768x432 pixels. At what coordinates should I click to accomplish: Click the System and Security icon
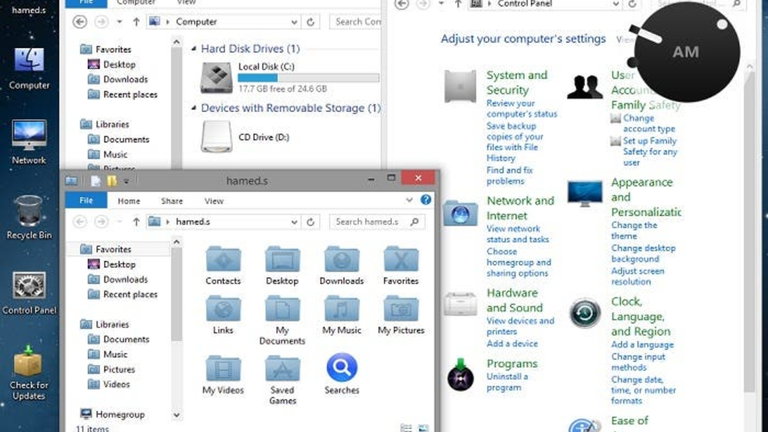pos(460,86)
